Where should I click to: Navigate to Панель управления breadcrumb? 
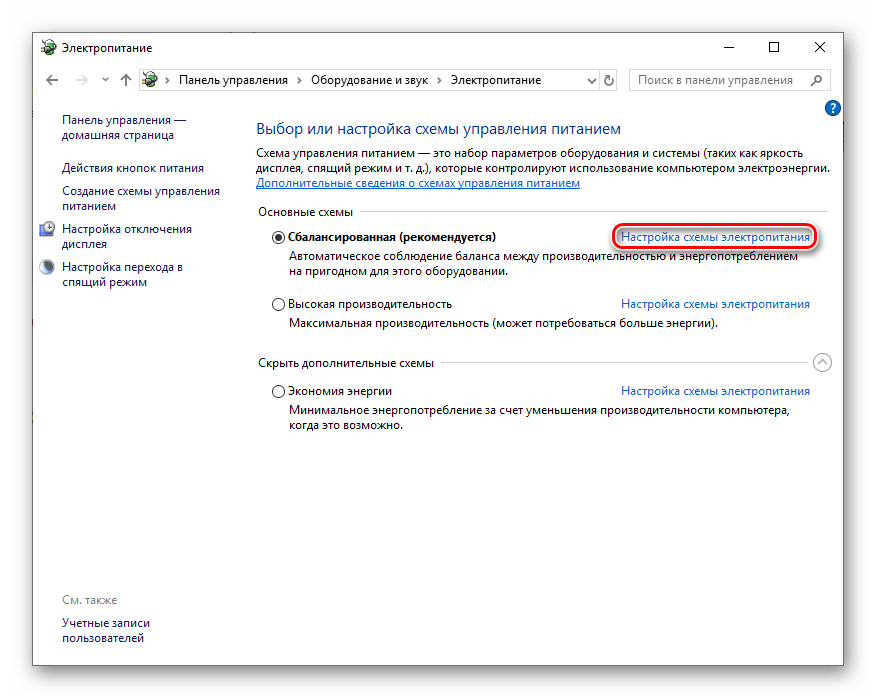pos(233,80)
